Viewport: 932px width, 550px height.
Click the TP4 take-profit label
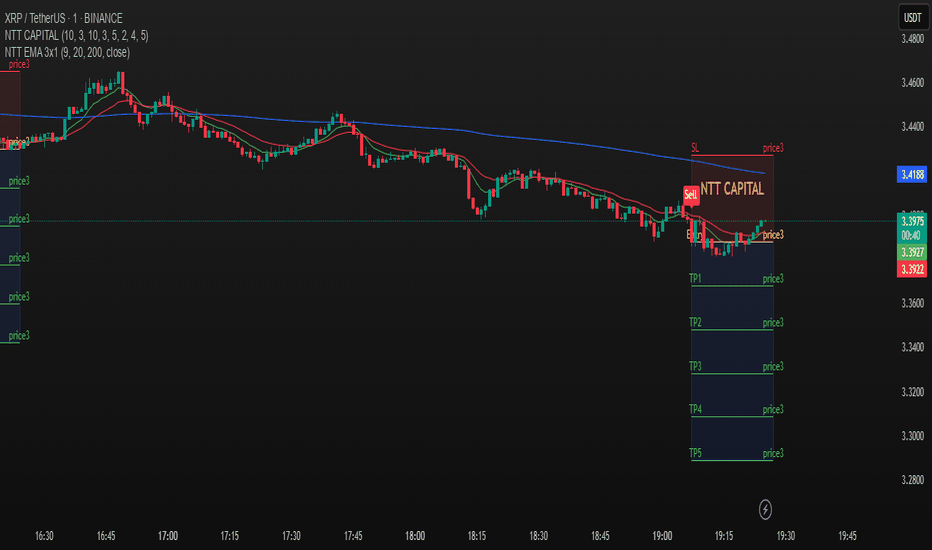[695, 409]
